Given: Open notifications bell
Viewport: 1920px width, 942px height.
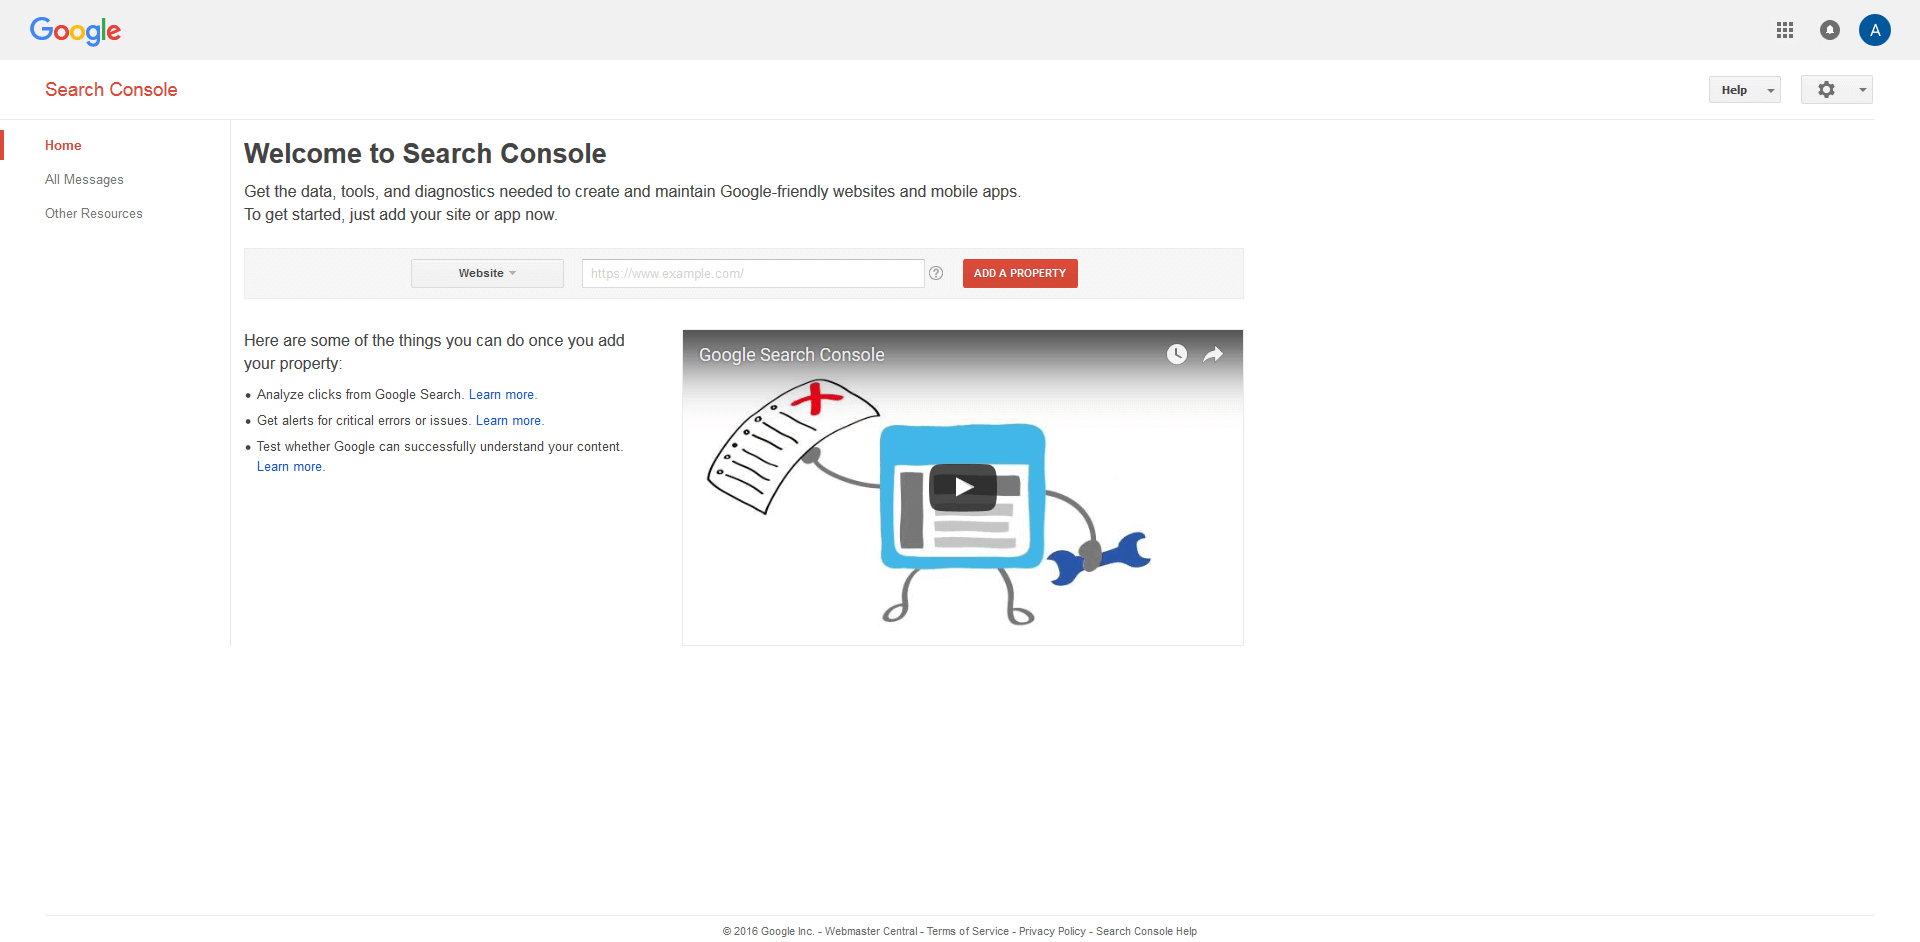Looking at the screenshot, I should coord(1830,30).
